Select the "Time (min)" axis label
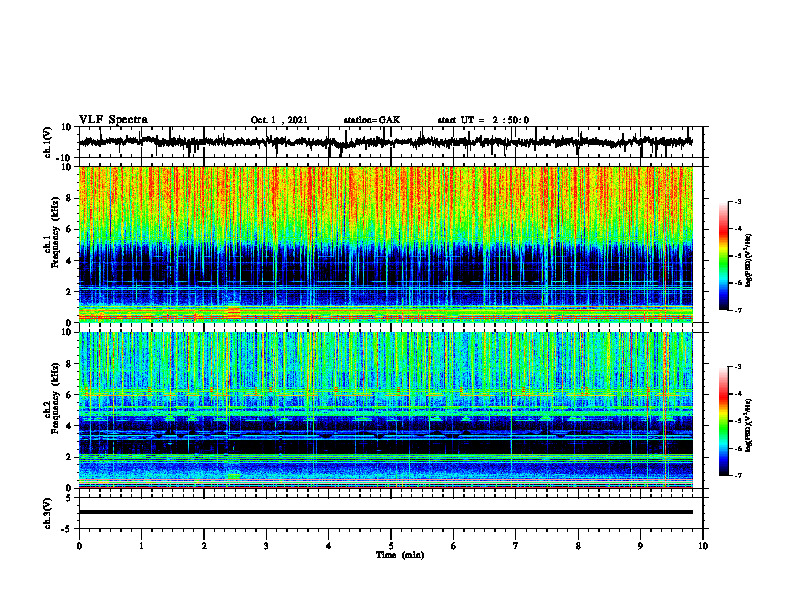 point(400,555)
